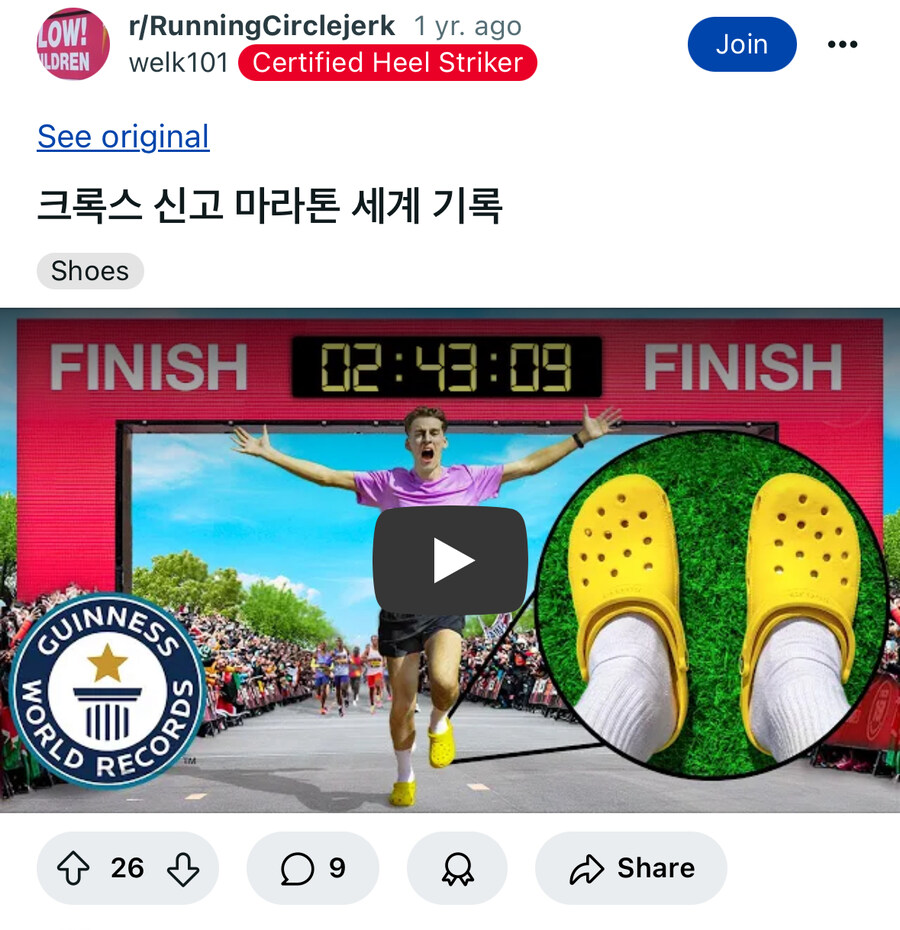The height and width of the screenshot is (930, 900).
Task: Click the finish line clock showing 02:43:09
Action: 447,367
